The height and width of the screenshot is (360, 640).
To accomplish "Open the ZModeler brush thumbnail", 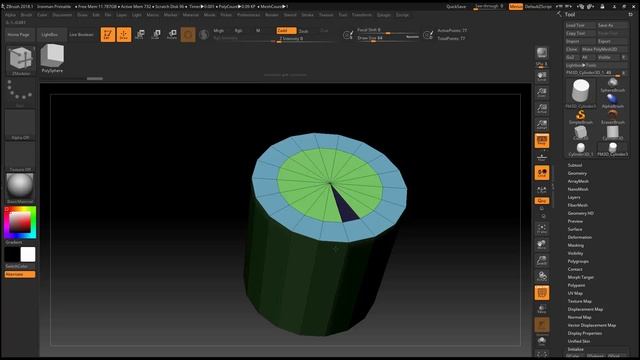I will [x=20, y=60].
